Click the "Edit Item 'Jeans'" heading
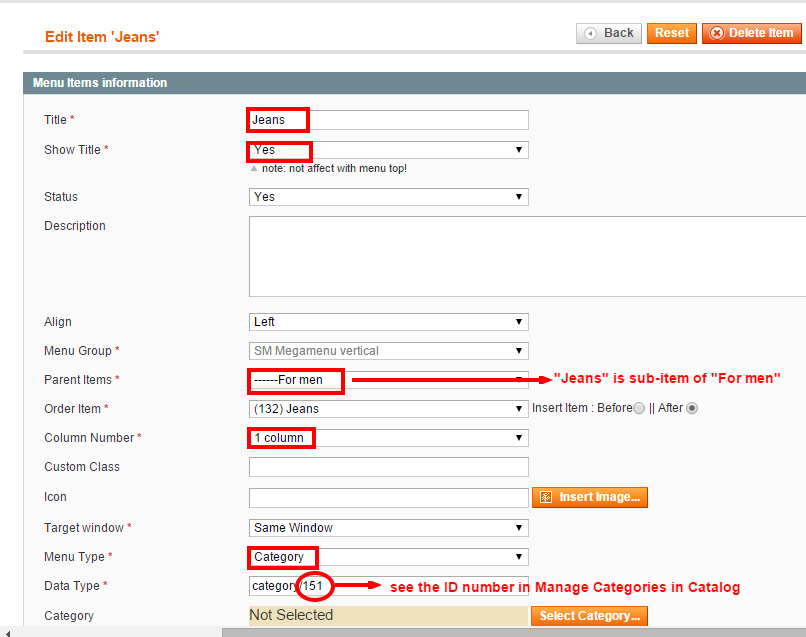Image resolution: width=806 pixels, height=637 pixels. pyautogui.click(x=102, y=37)
